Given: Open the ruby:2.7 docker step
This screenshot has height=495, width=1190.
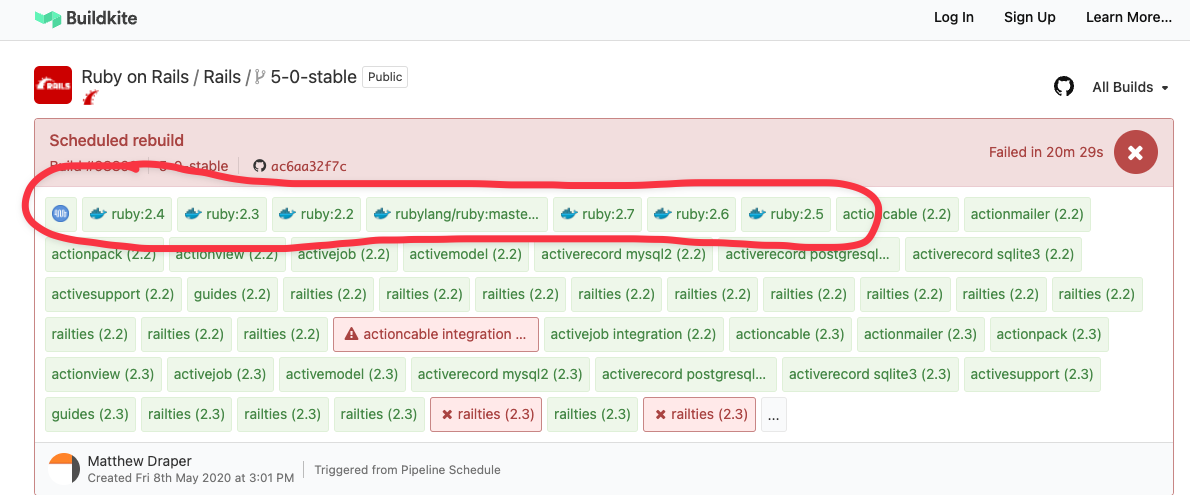Looking at the screenshot, I should 598,214.
